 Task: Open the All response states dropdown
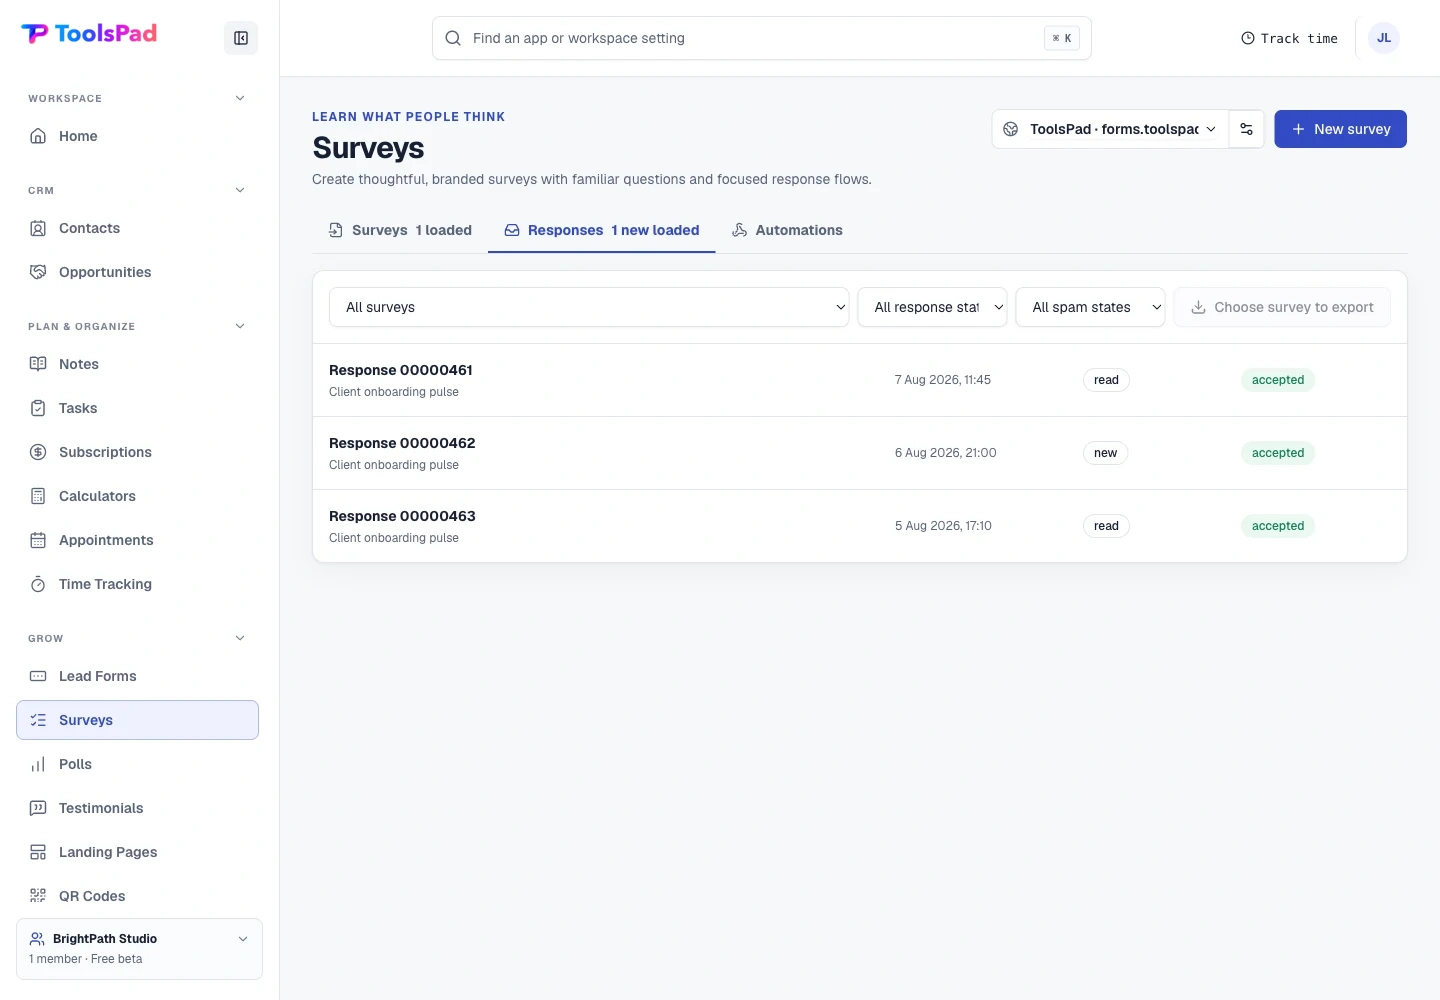pos(932,307)
